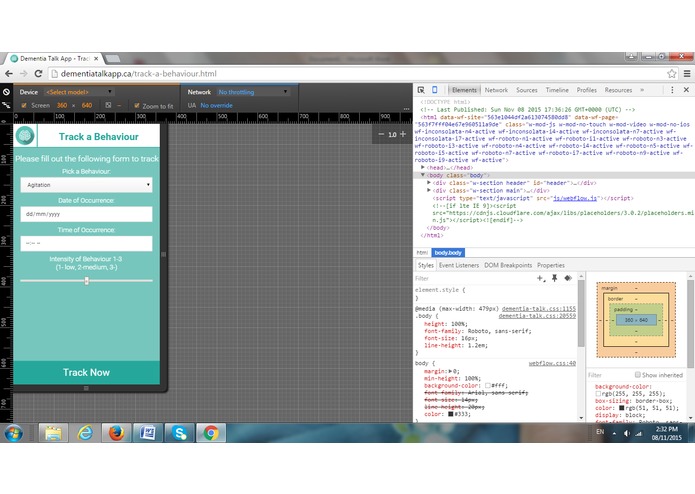The height and width of the screenshot is (494, 695).
Task: Expand the w-section header div
Action: coord(429,183)
